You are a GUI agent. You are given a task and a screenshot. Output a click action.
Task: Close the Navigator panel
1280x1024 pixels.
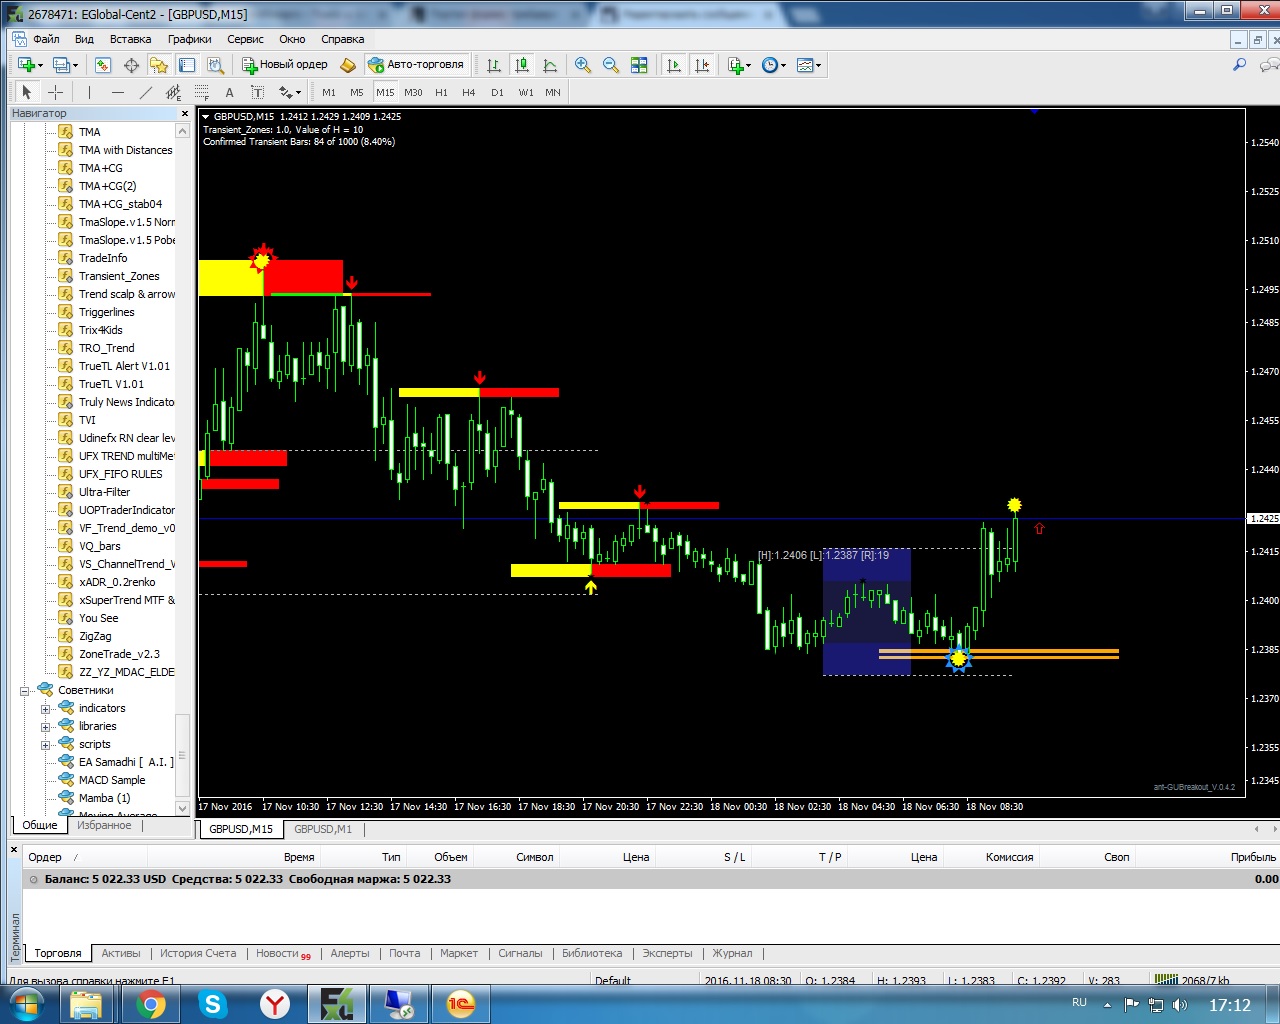(x=183, y=113)
